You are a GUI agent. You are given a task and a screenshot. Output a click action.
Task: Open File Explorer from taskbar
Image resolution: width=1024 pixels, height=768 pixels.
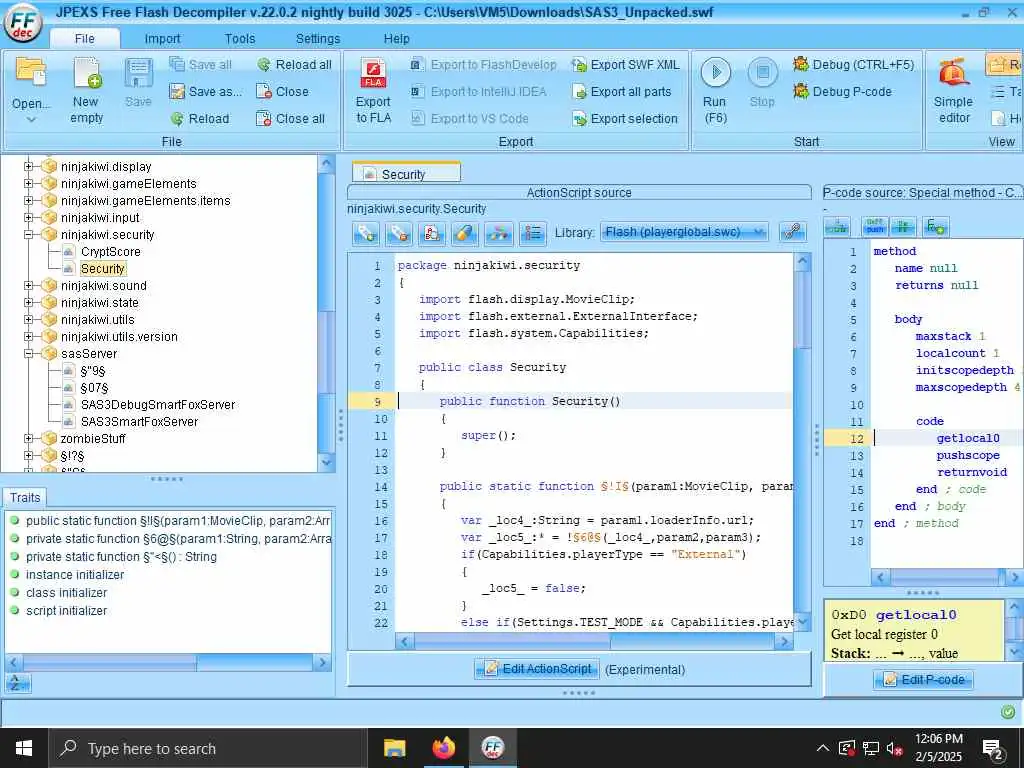pos(394,748)
